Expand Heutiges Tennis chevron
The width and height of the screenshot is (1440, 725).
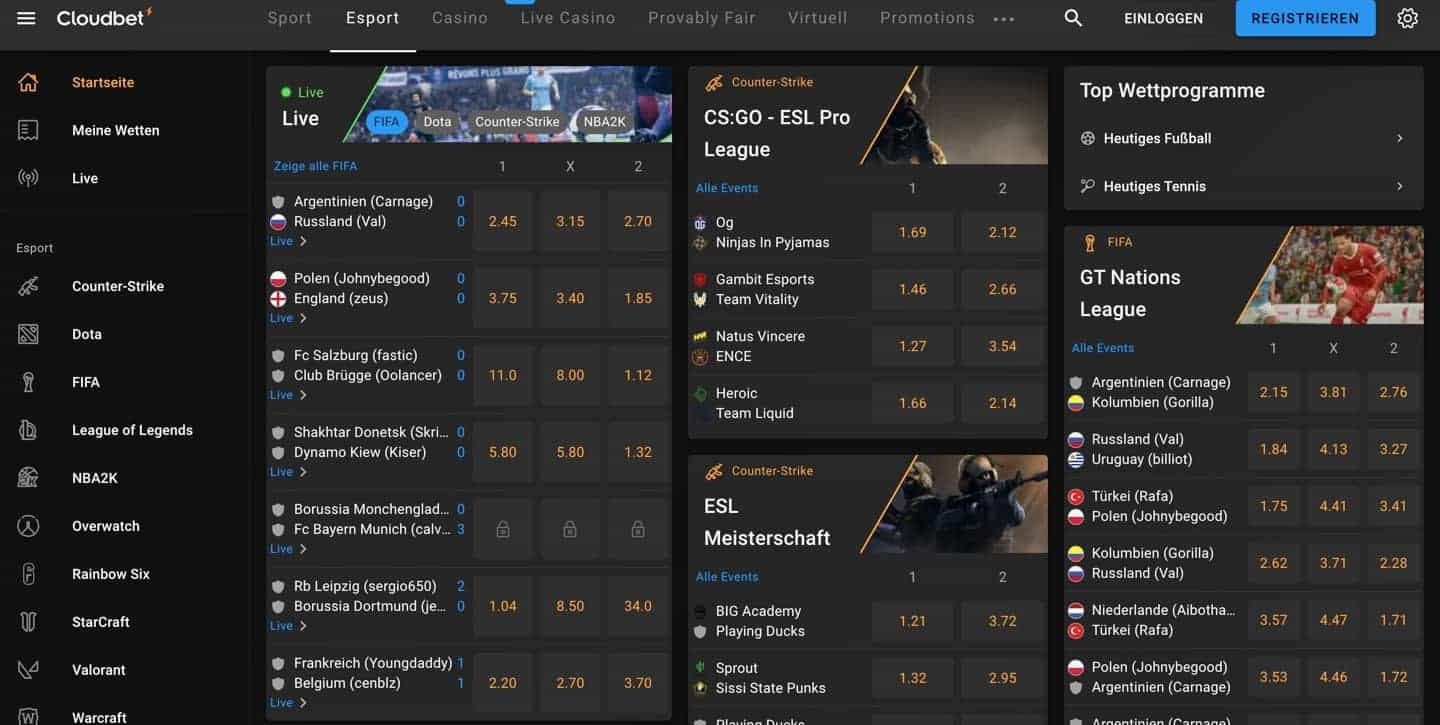point(1399,186)
